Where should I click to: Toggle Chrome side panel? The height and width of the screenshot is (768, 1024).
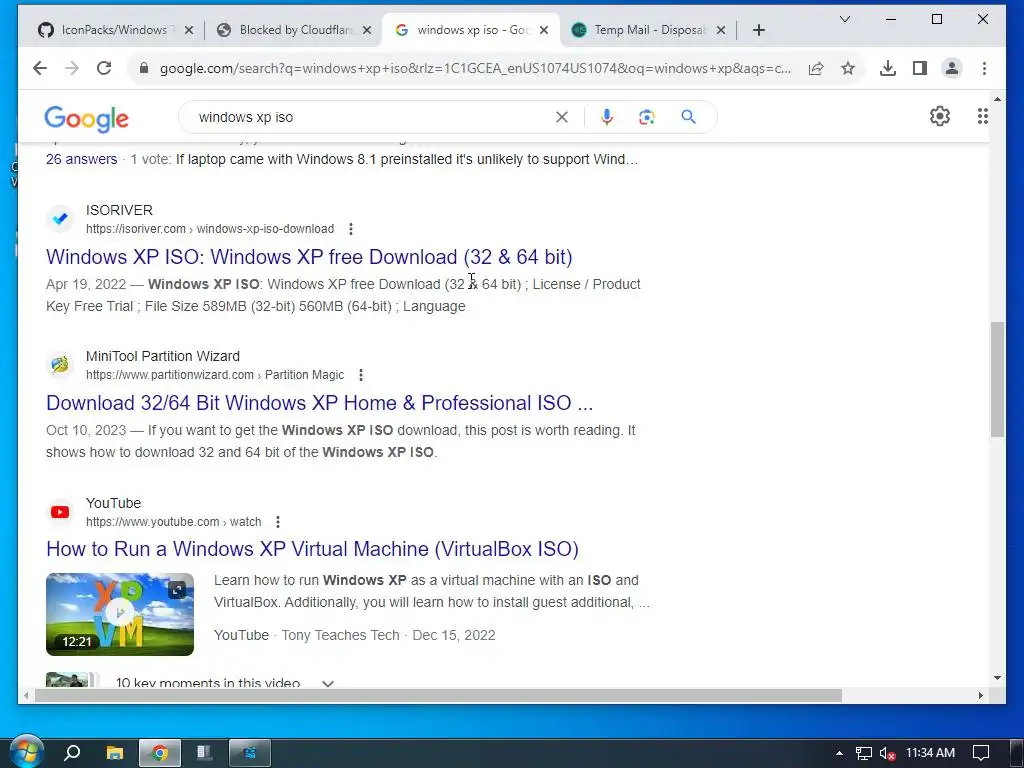tap(920, 68)
